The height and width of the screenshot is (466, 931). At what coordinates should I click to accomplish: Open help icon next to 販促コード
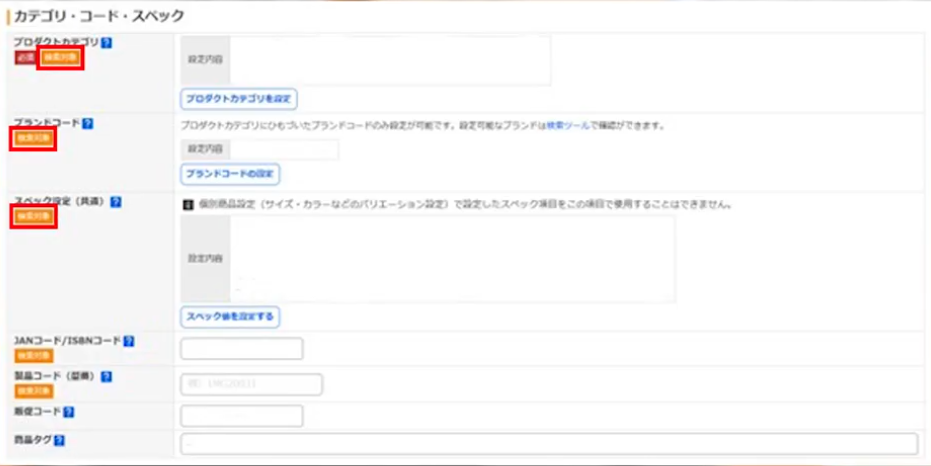(x=69, y=411)
